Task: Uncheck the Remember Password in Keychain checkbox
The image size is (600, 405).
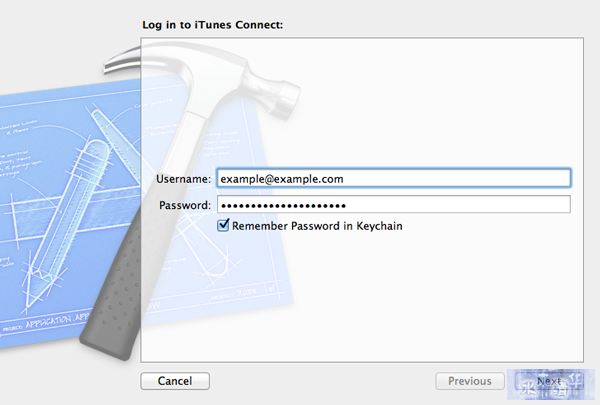Action: [x=223, y=225]
